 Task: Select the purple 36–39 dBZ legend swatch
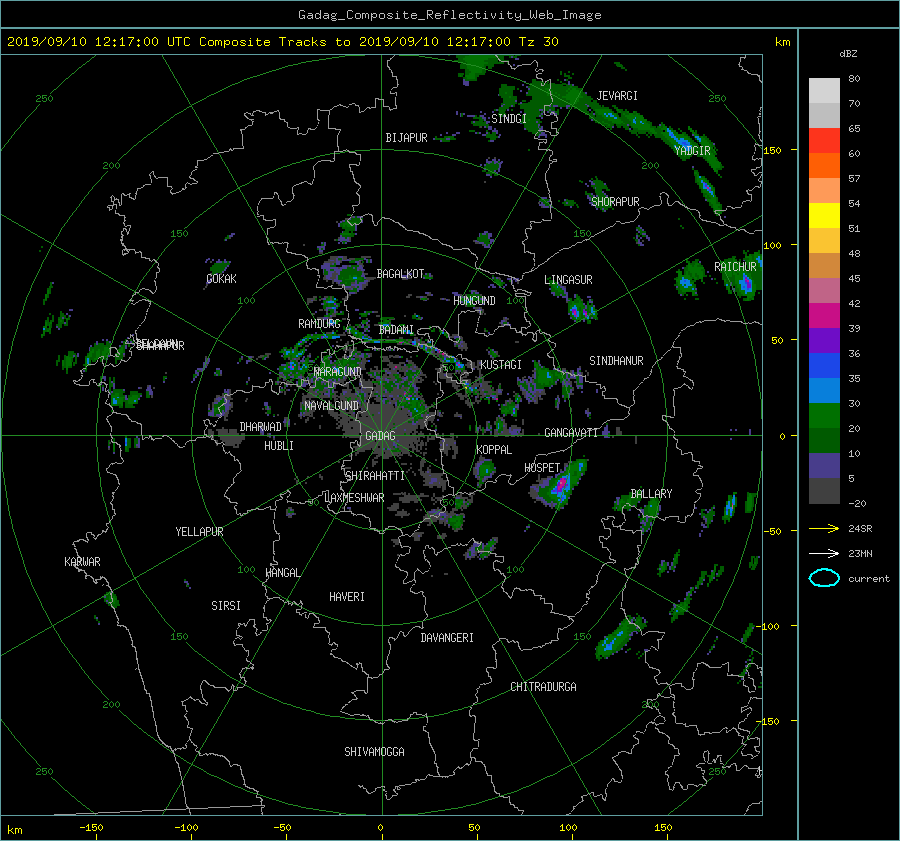point(824,341)
